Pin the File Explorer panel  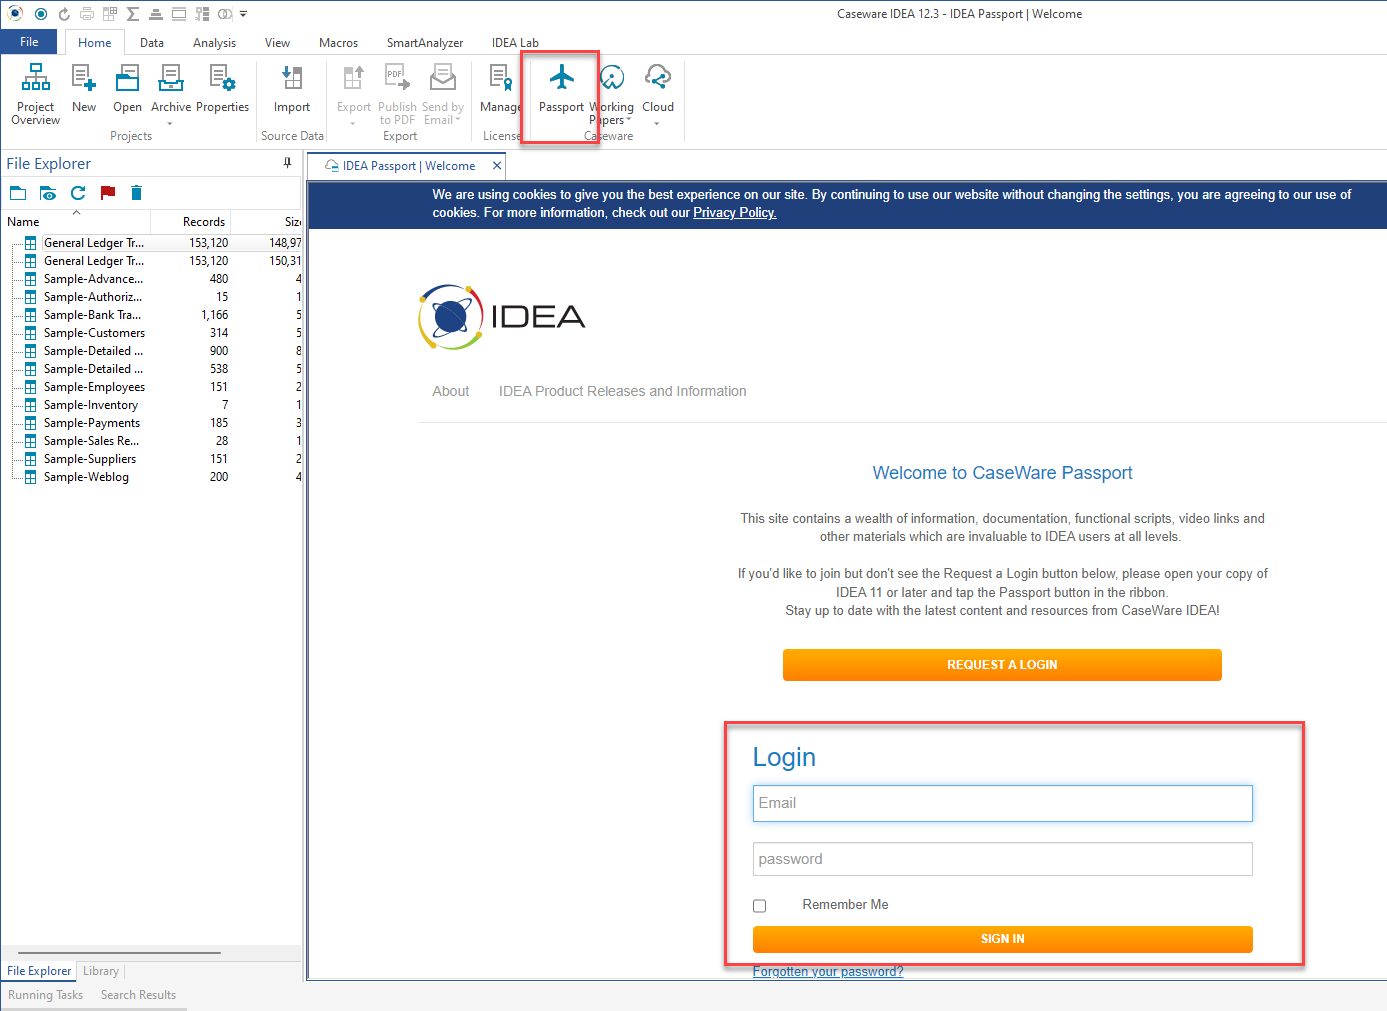point(287,163)
